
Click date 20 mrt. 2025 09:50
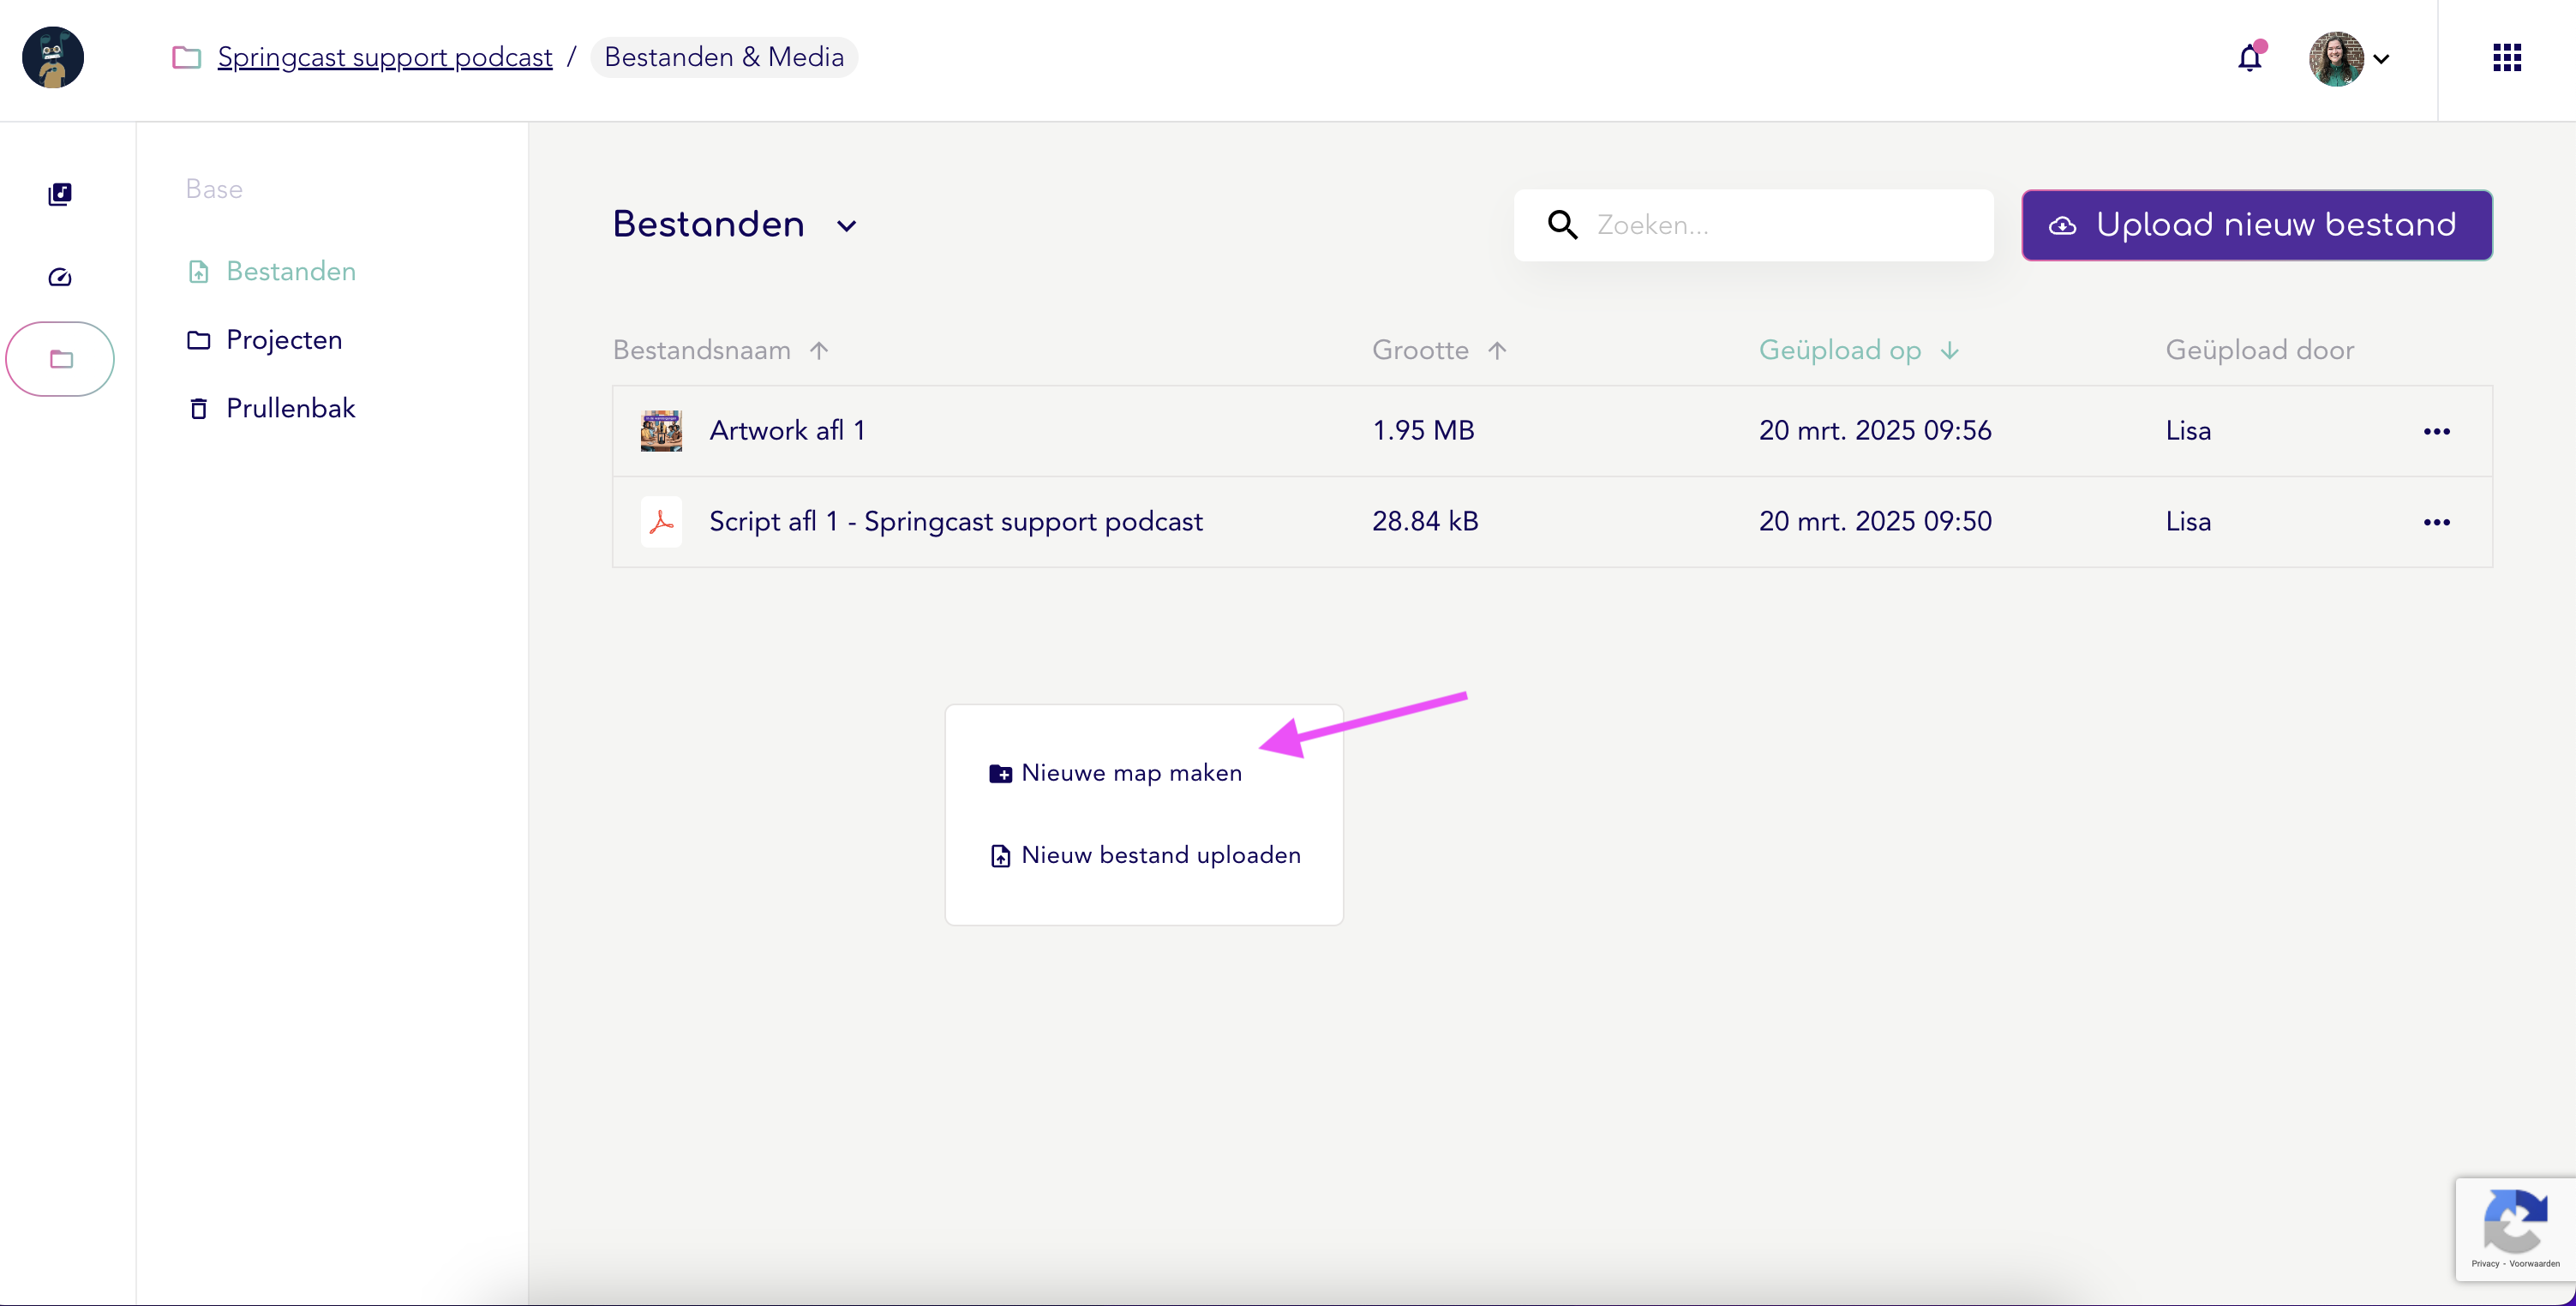pyautogui.click(x=1875, y=522)
